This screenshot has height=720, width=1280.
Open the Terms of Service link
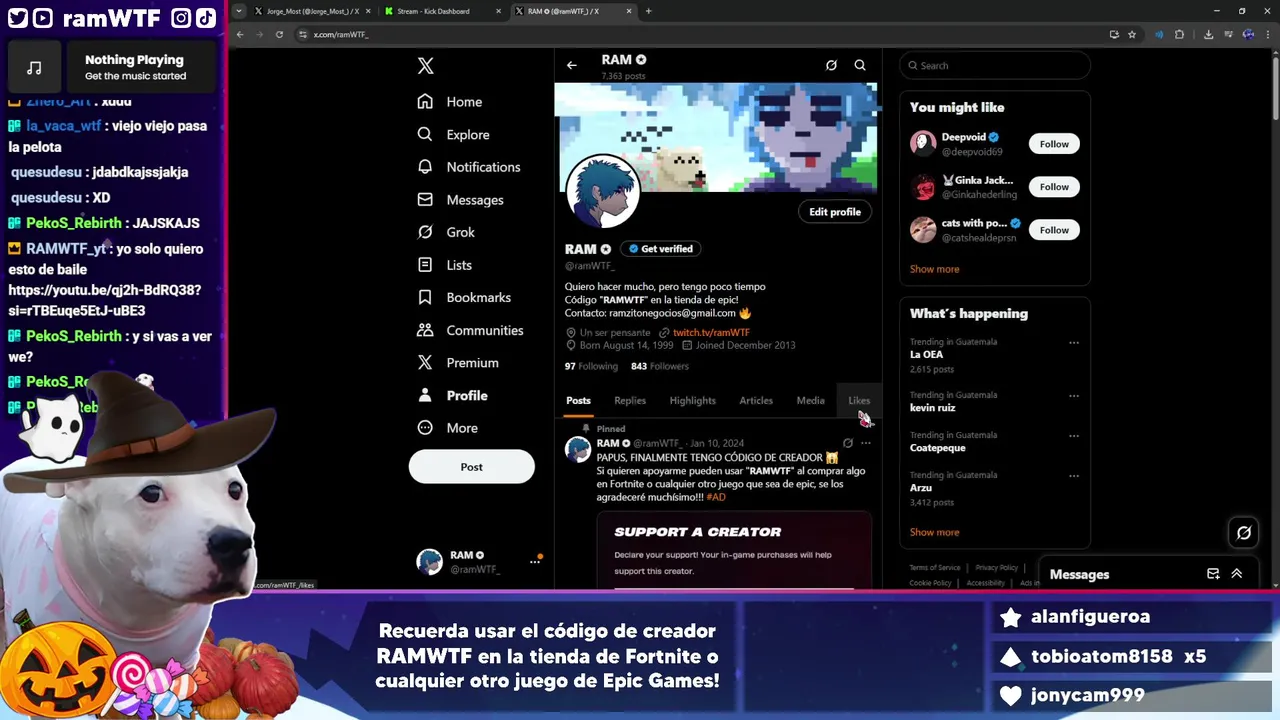(934, 568)
